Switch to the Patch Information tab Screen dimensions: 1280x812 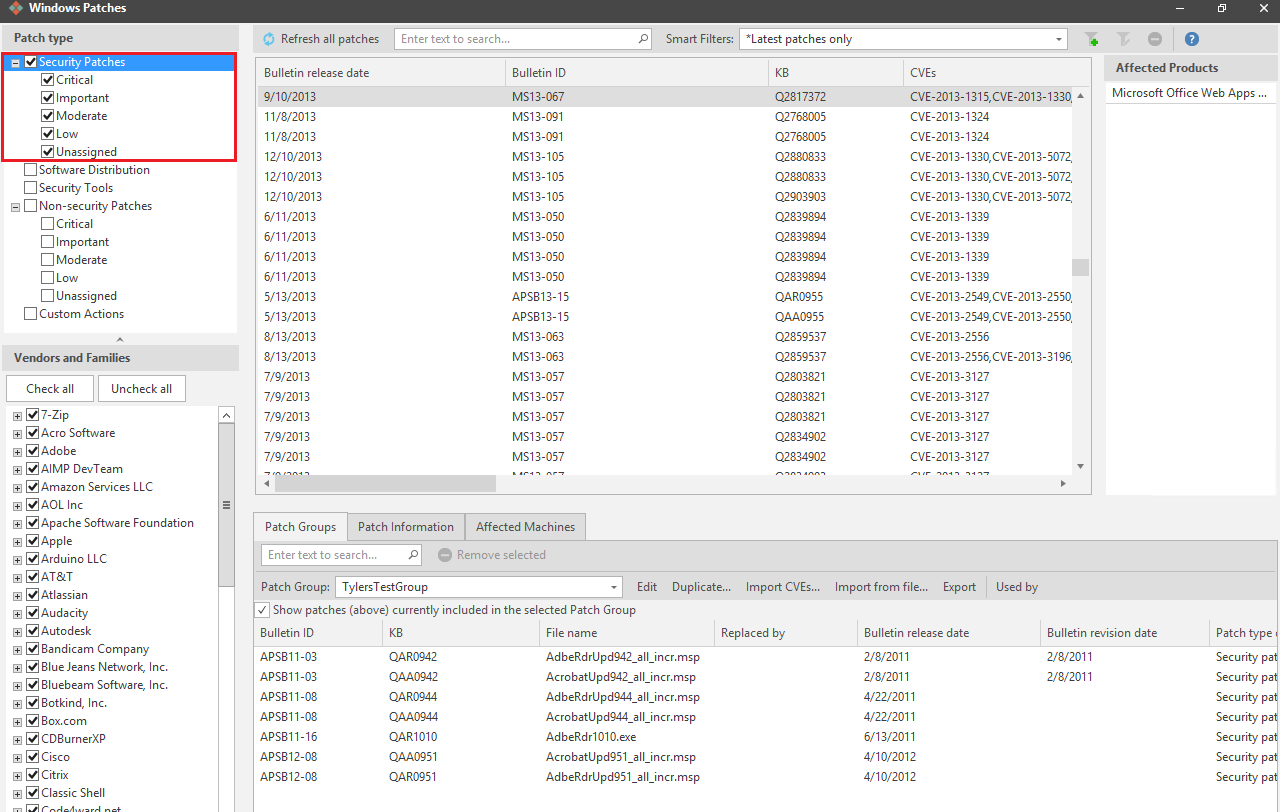point(405,527)
